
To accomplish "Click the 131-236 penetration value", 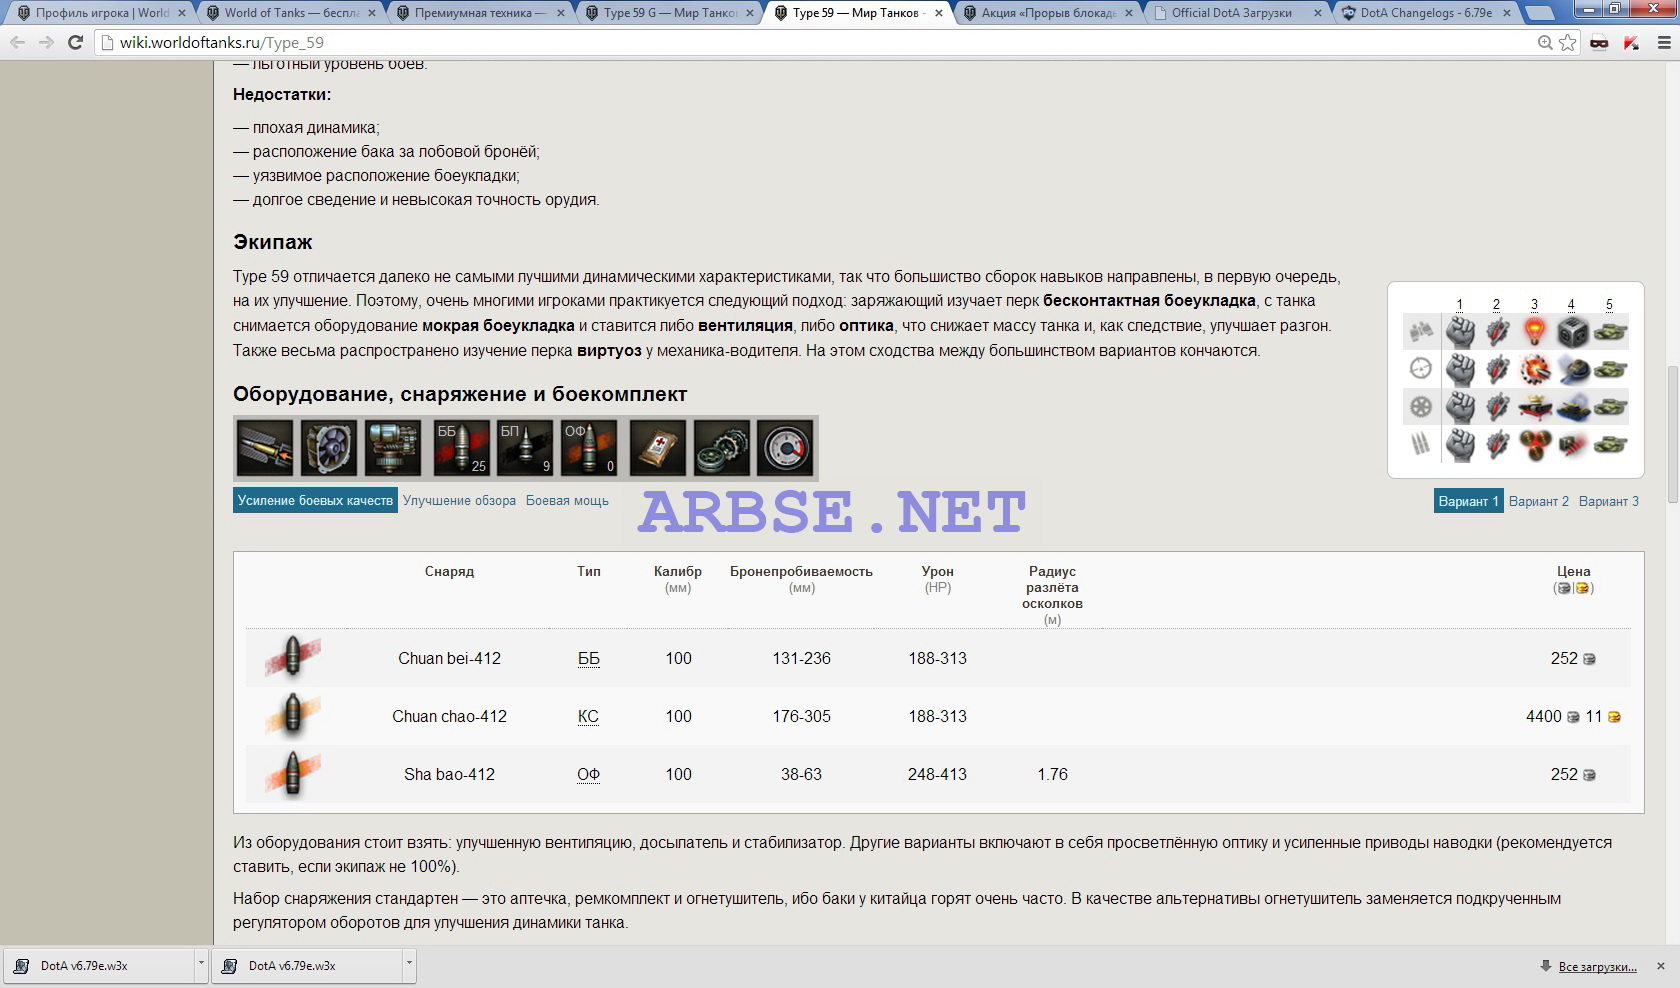I will click(801, 658).
